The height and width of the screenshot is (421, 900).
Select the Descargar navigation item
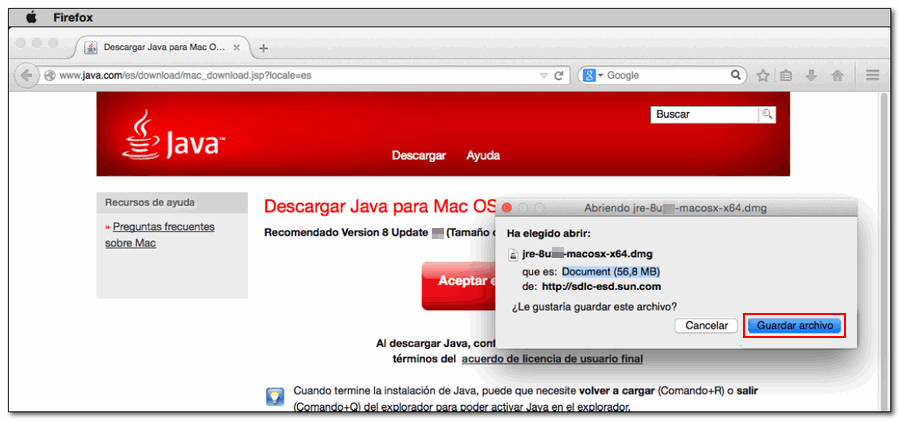click(418, 156)
